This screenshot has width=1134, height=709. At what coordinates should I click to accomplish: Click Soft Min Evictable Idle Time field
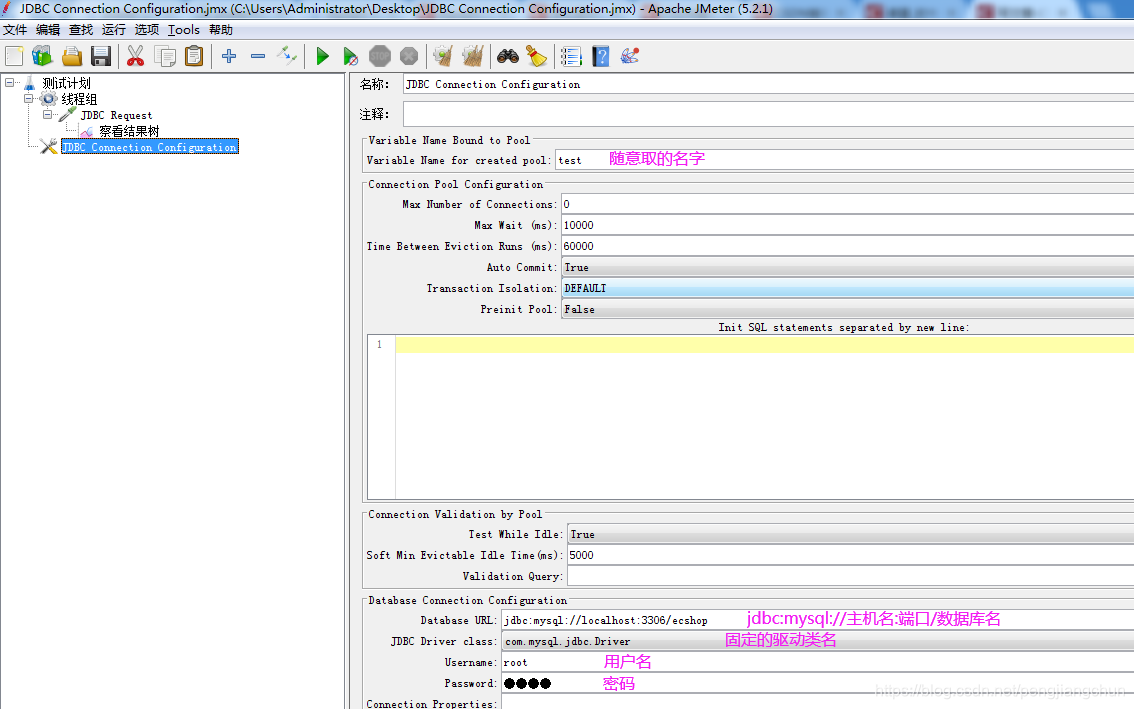850,556
